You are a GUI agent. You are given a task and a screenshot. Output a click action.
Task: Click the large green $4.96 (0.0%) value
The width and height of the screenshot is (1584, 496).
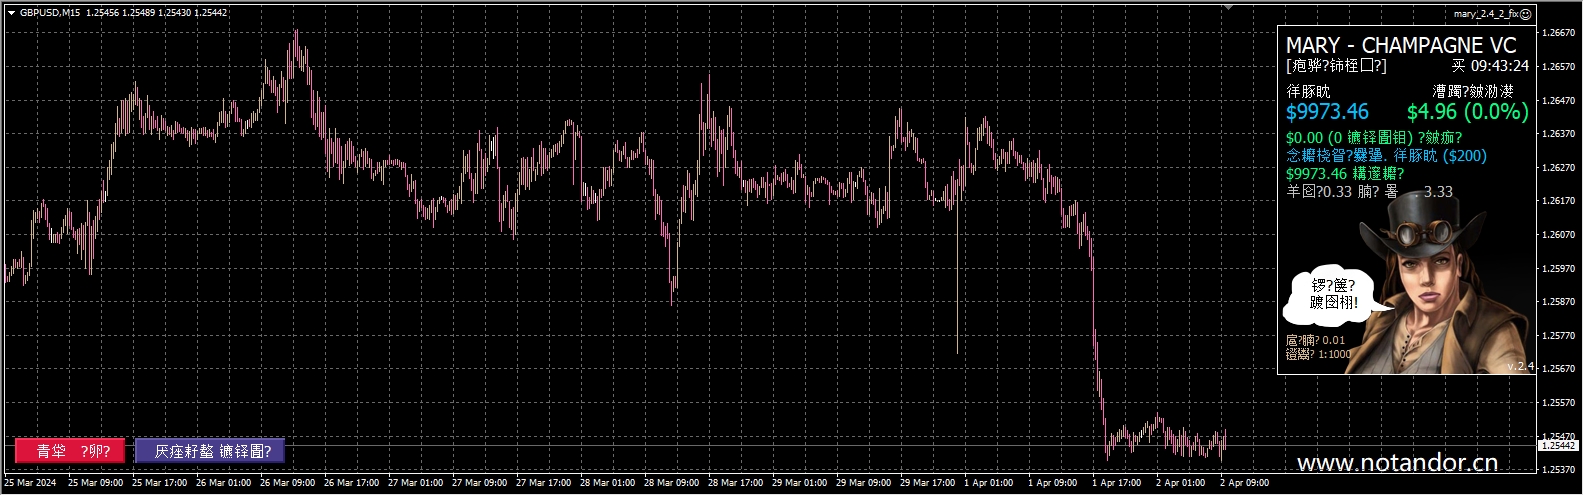(x=1467, y=112)
